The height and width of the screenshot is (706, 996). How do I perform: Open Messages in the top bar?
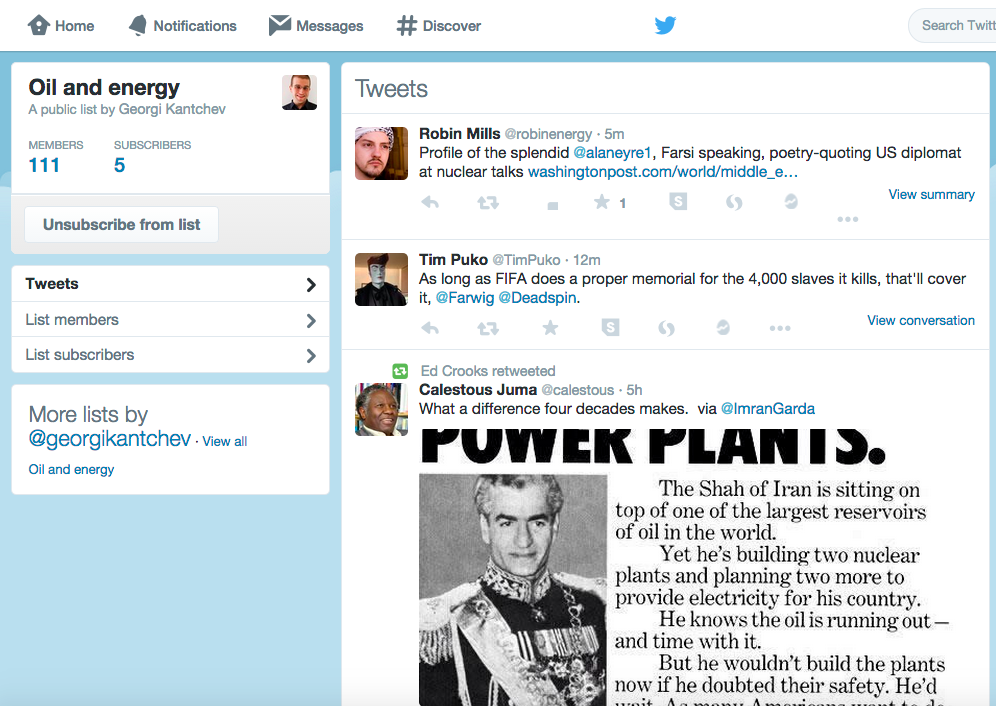pos(316,26)
